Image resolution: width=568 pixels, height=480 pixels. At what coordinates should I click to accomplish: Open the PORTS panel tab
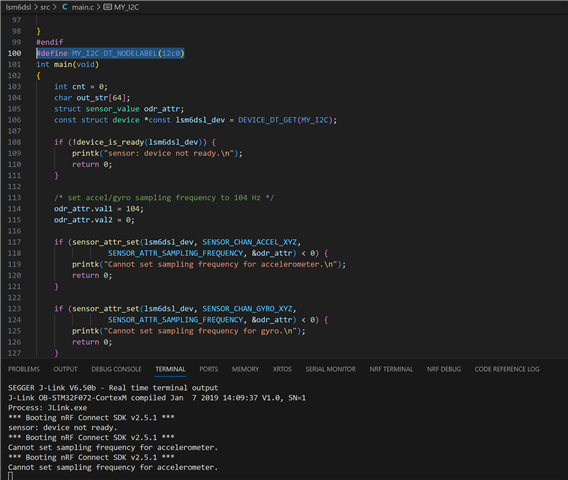[209, 369]
